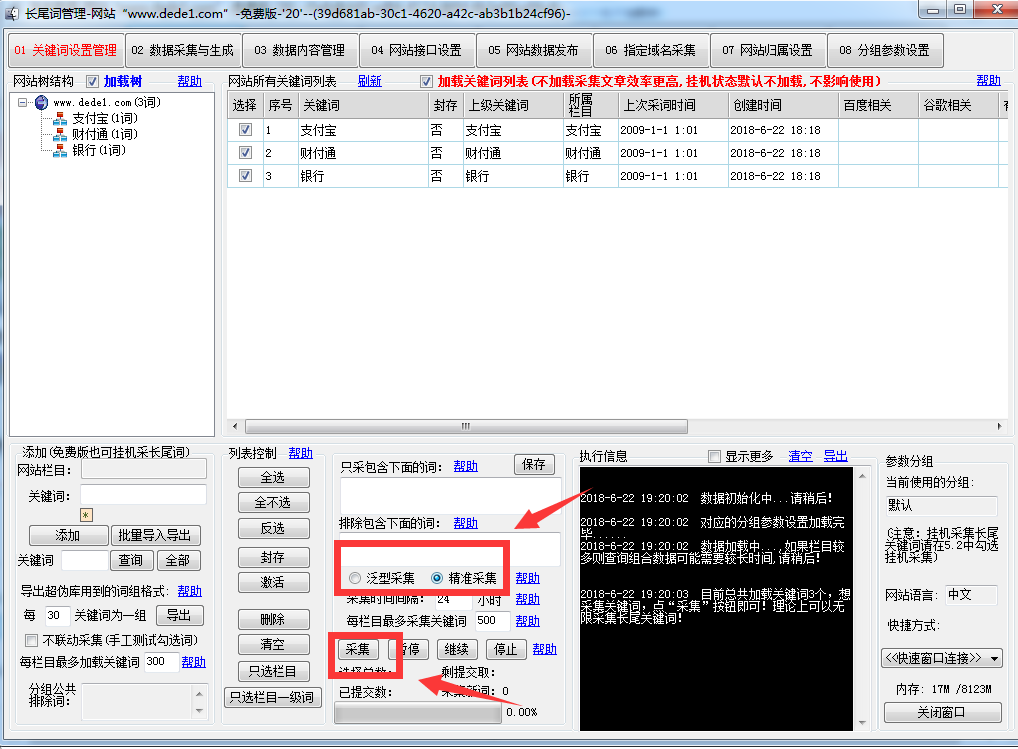1018x749 pixels.
Task: Uncheck the 财付通 keyword row checkbox
Action: [x=245, y=153]
